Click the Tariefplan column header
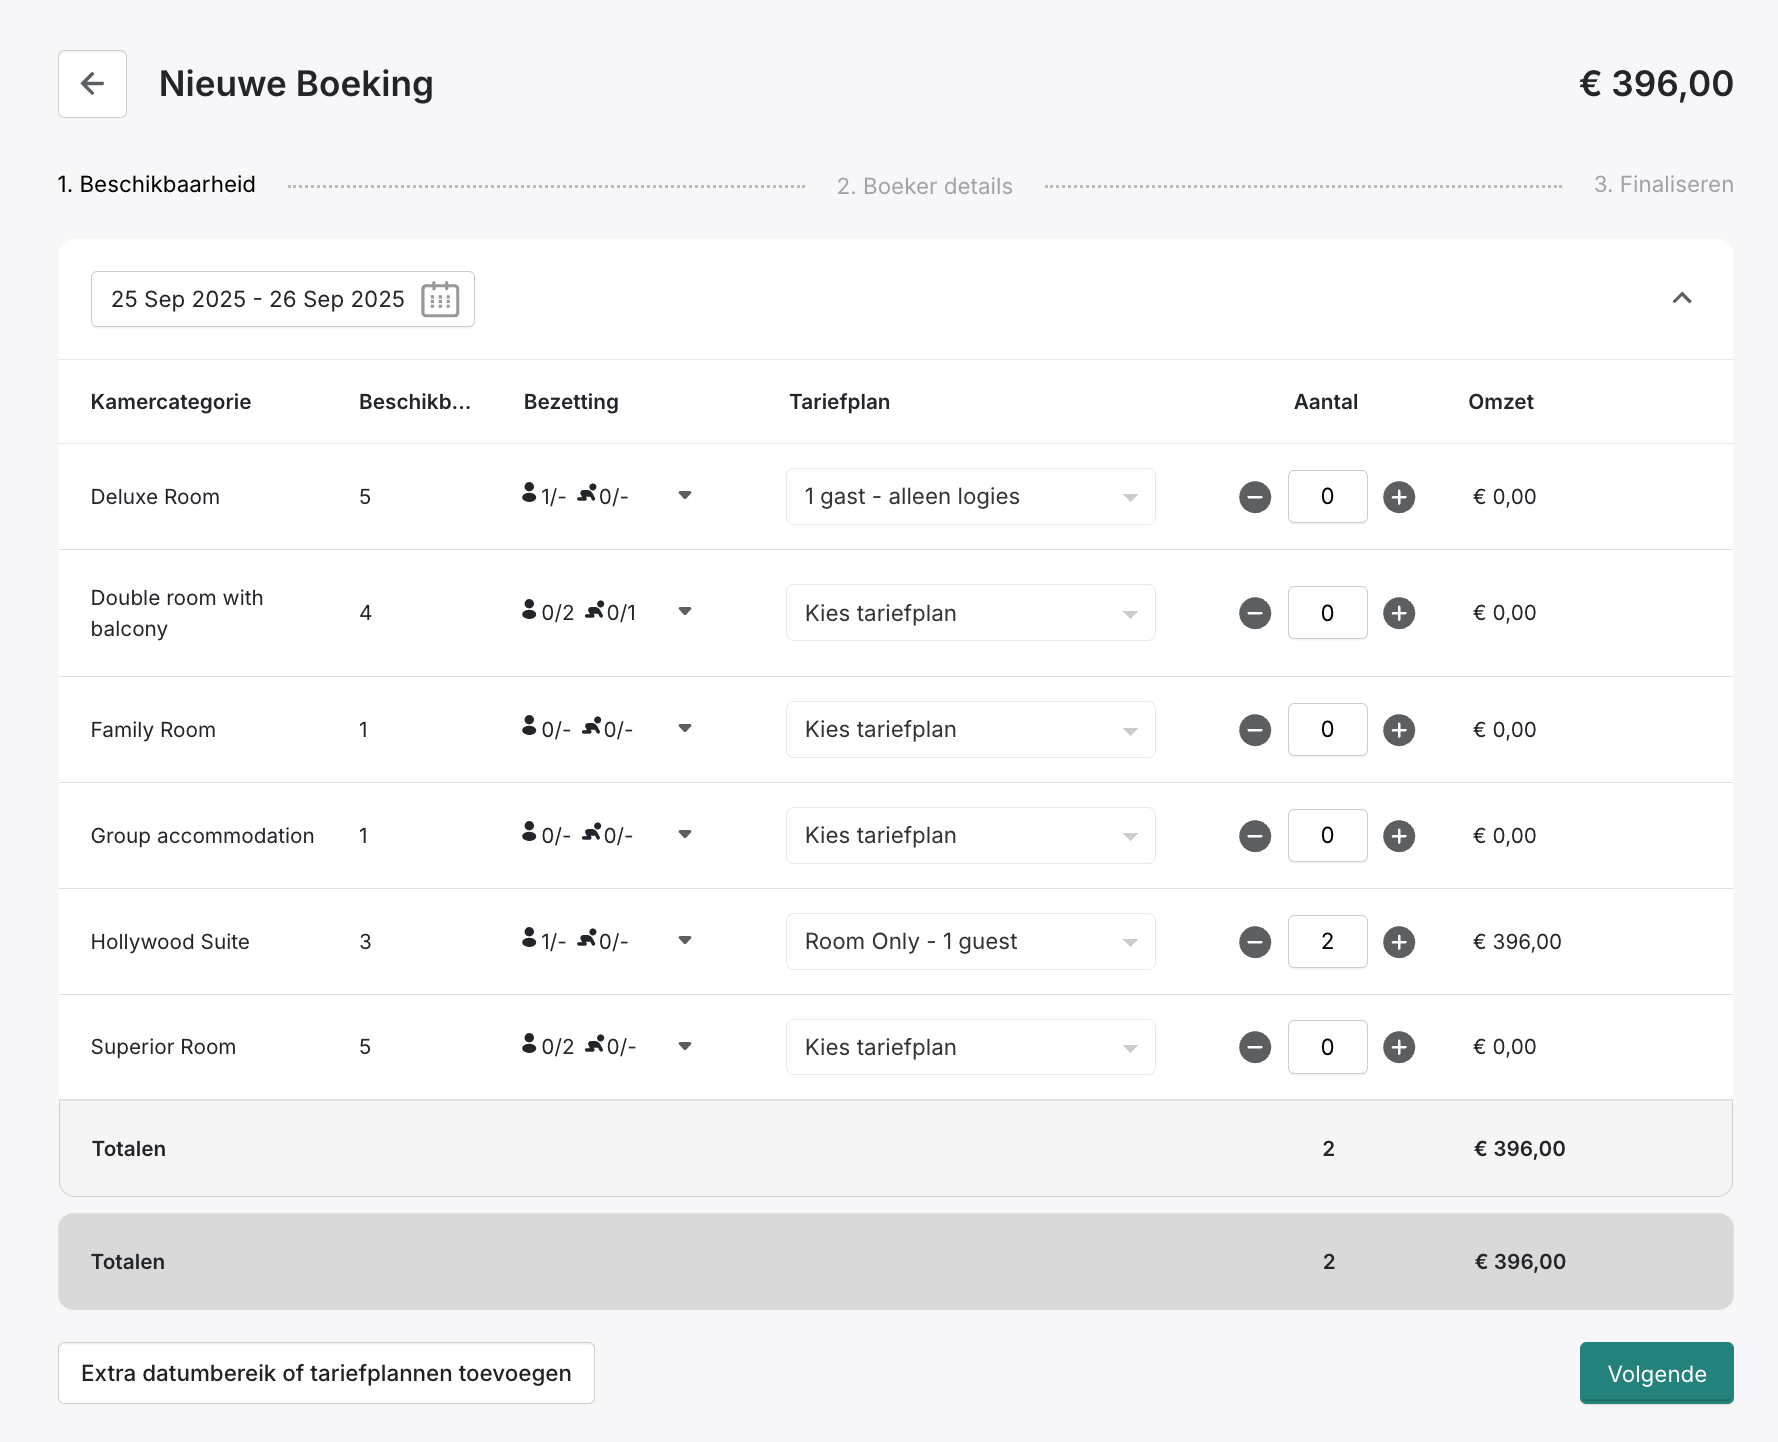The height and width of the screenshot is (1442, 1778). click(x=840, y=402)
